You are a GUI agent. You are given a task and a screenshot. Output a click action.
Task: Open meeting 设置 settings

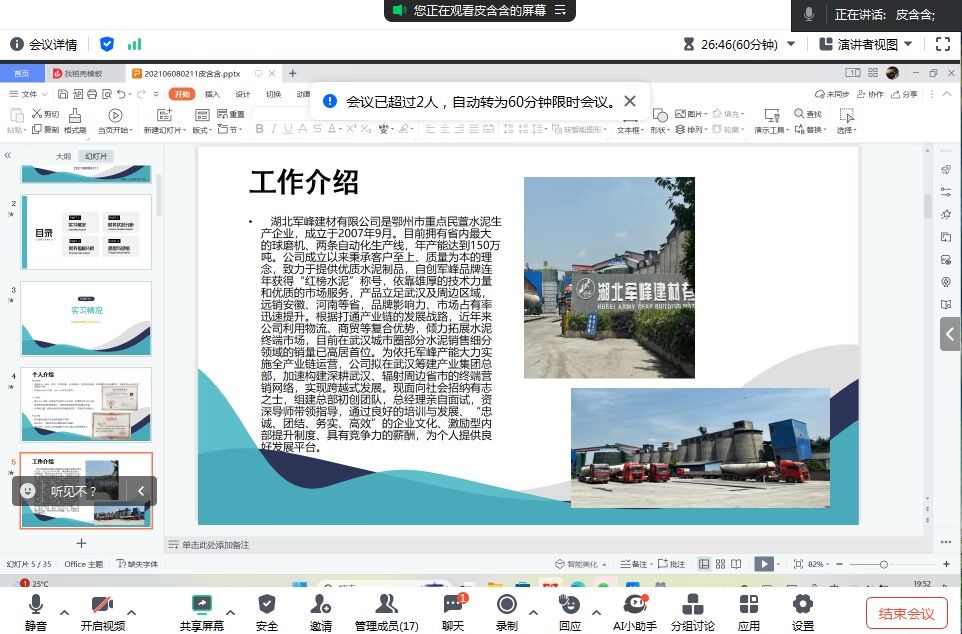tap(802, 612)
